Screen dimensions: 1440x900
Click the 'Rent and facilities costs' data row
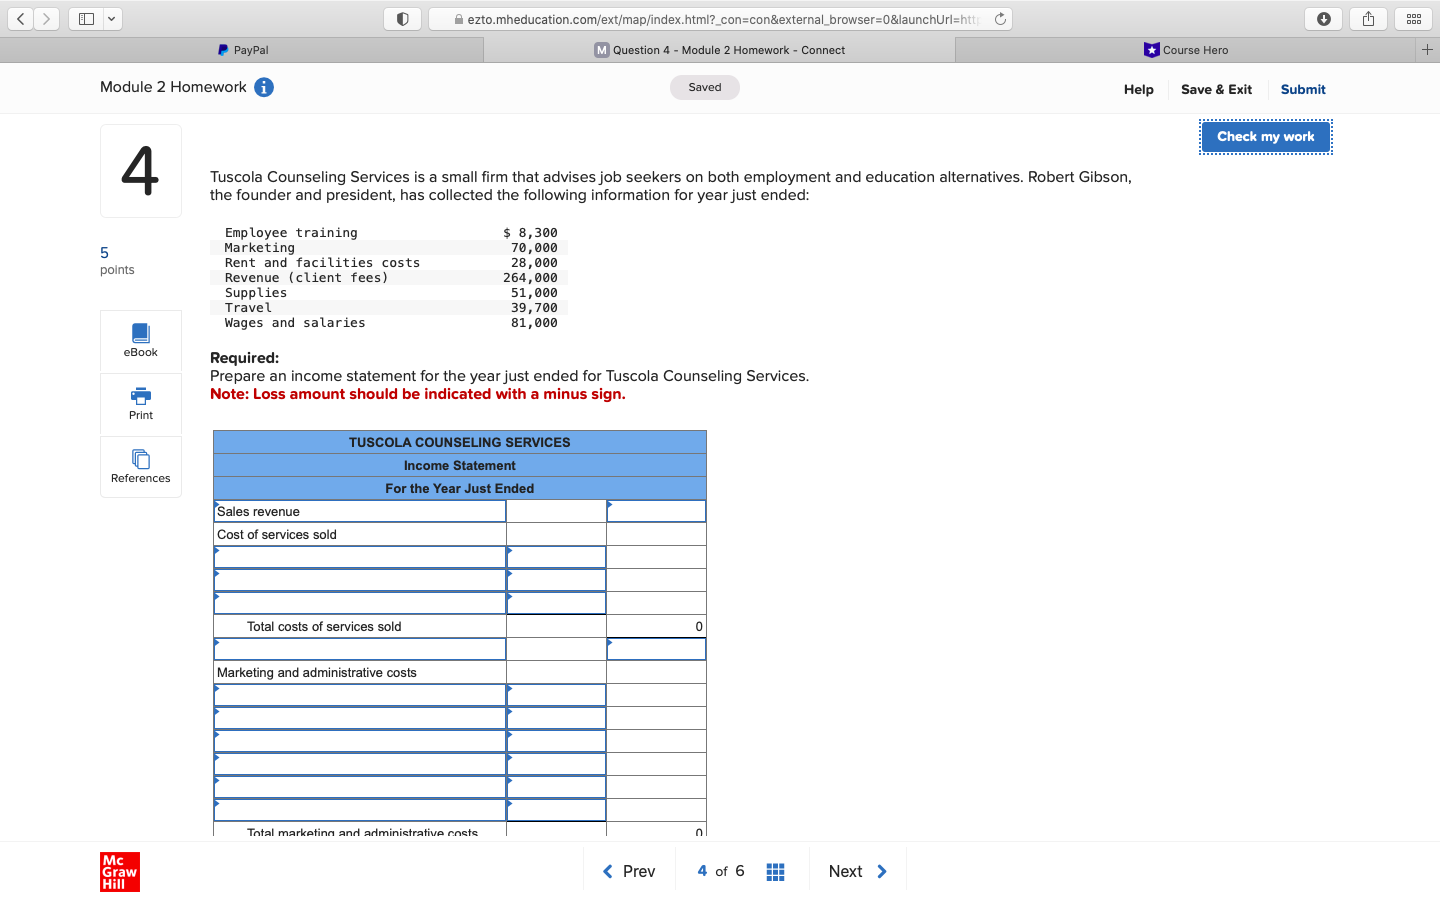tap(389, 263)
